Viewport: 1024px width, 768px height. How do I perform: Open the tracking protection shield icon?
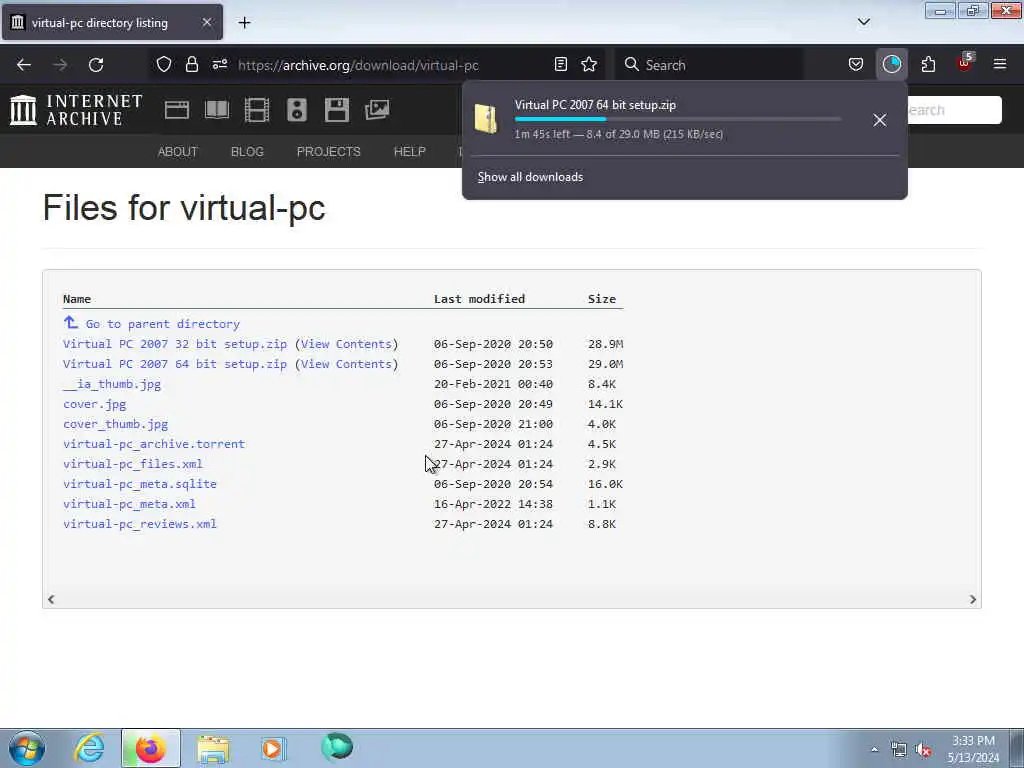coord(164,64)
